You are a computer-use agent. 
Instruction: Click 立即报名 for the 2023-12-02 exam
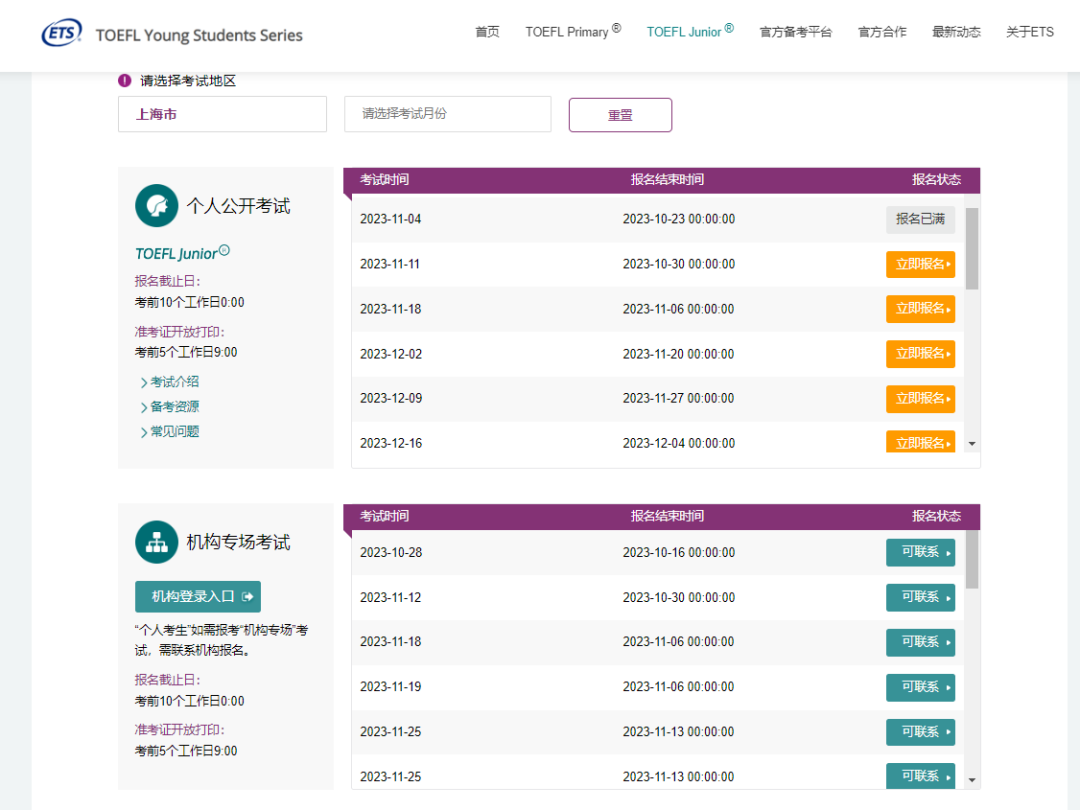click(920, 353)
